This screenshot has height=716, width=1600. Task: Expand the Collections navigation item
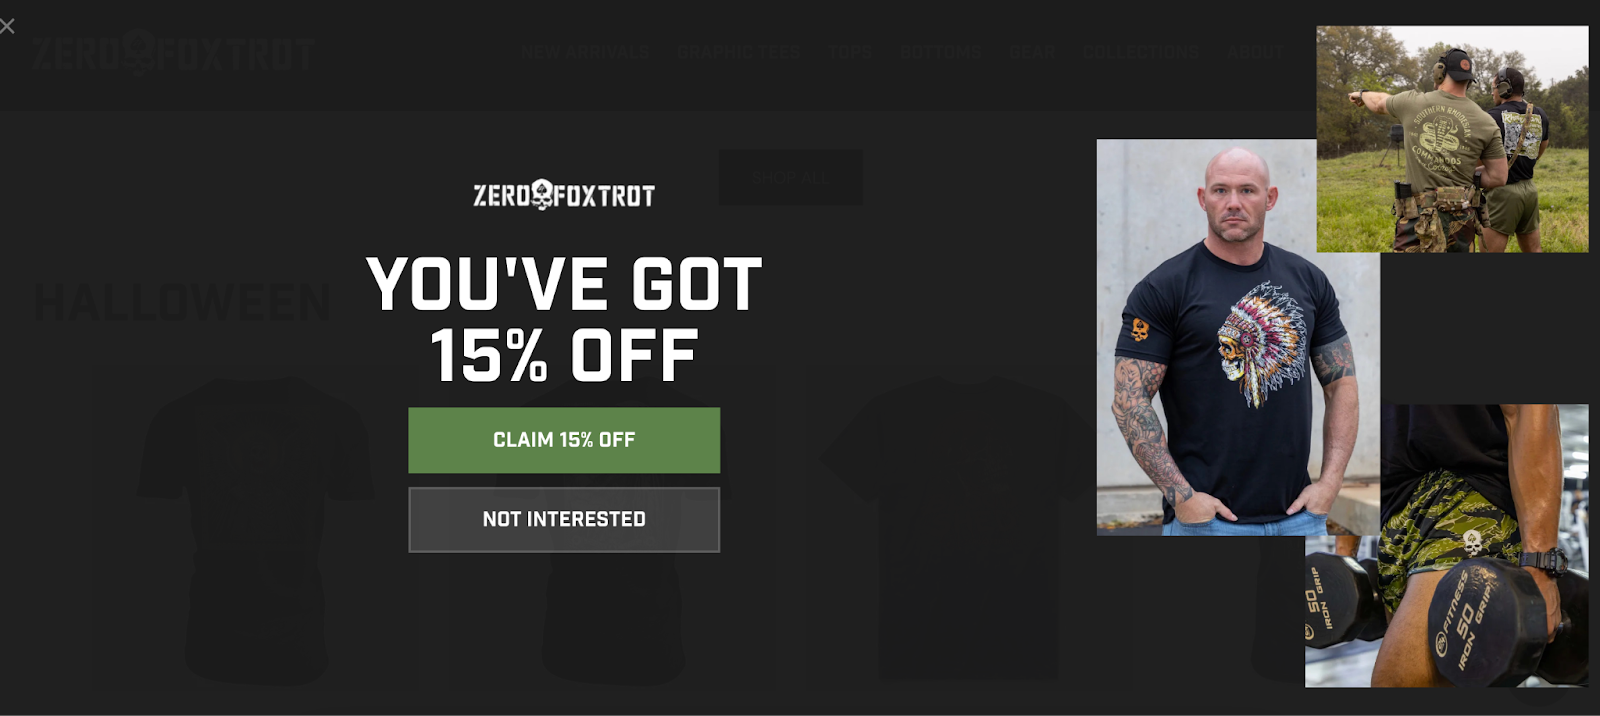coord(1141,52)
